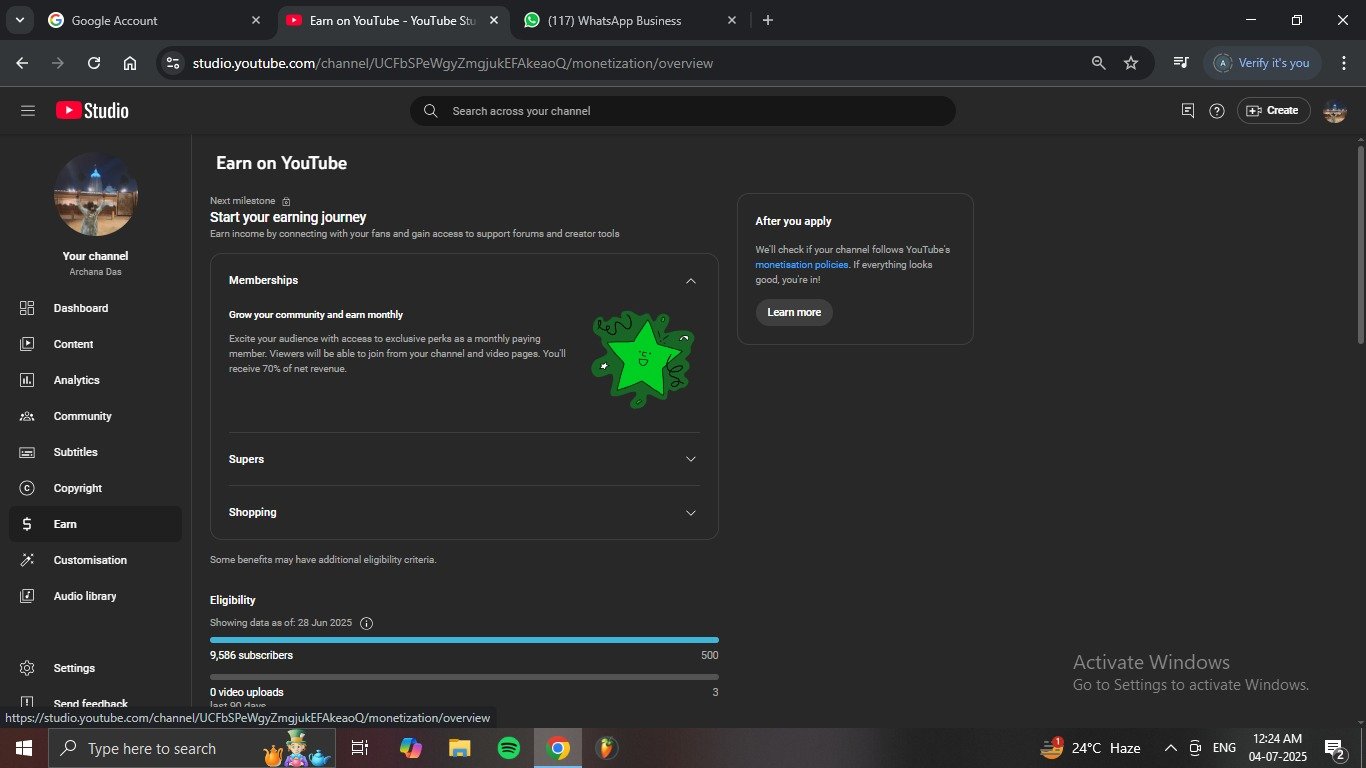This screenshot has width=1366, height=768.
Task: Open the media control icon
Action: (x=1180, y=63)
